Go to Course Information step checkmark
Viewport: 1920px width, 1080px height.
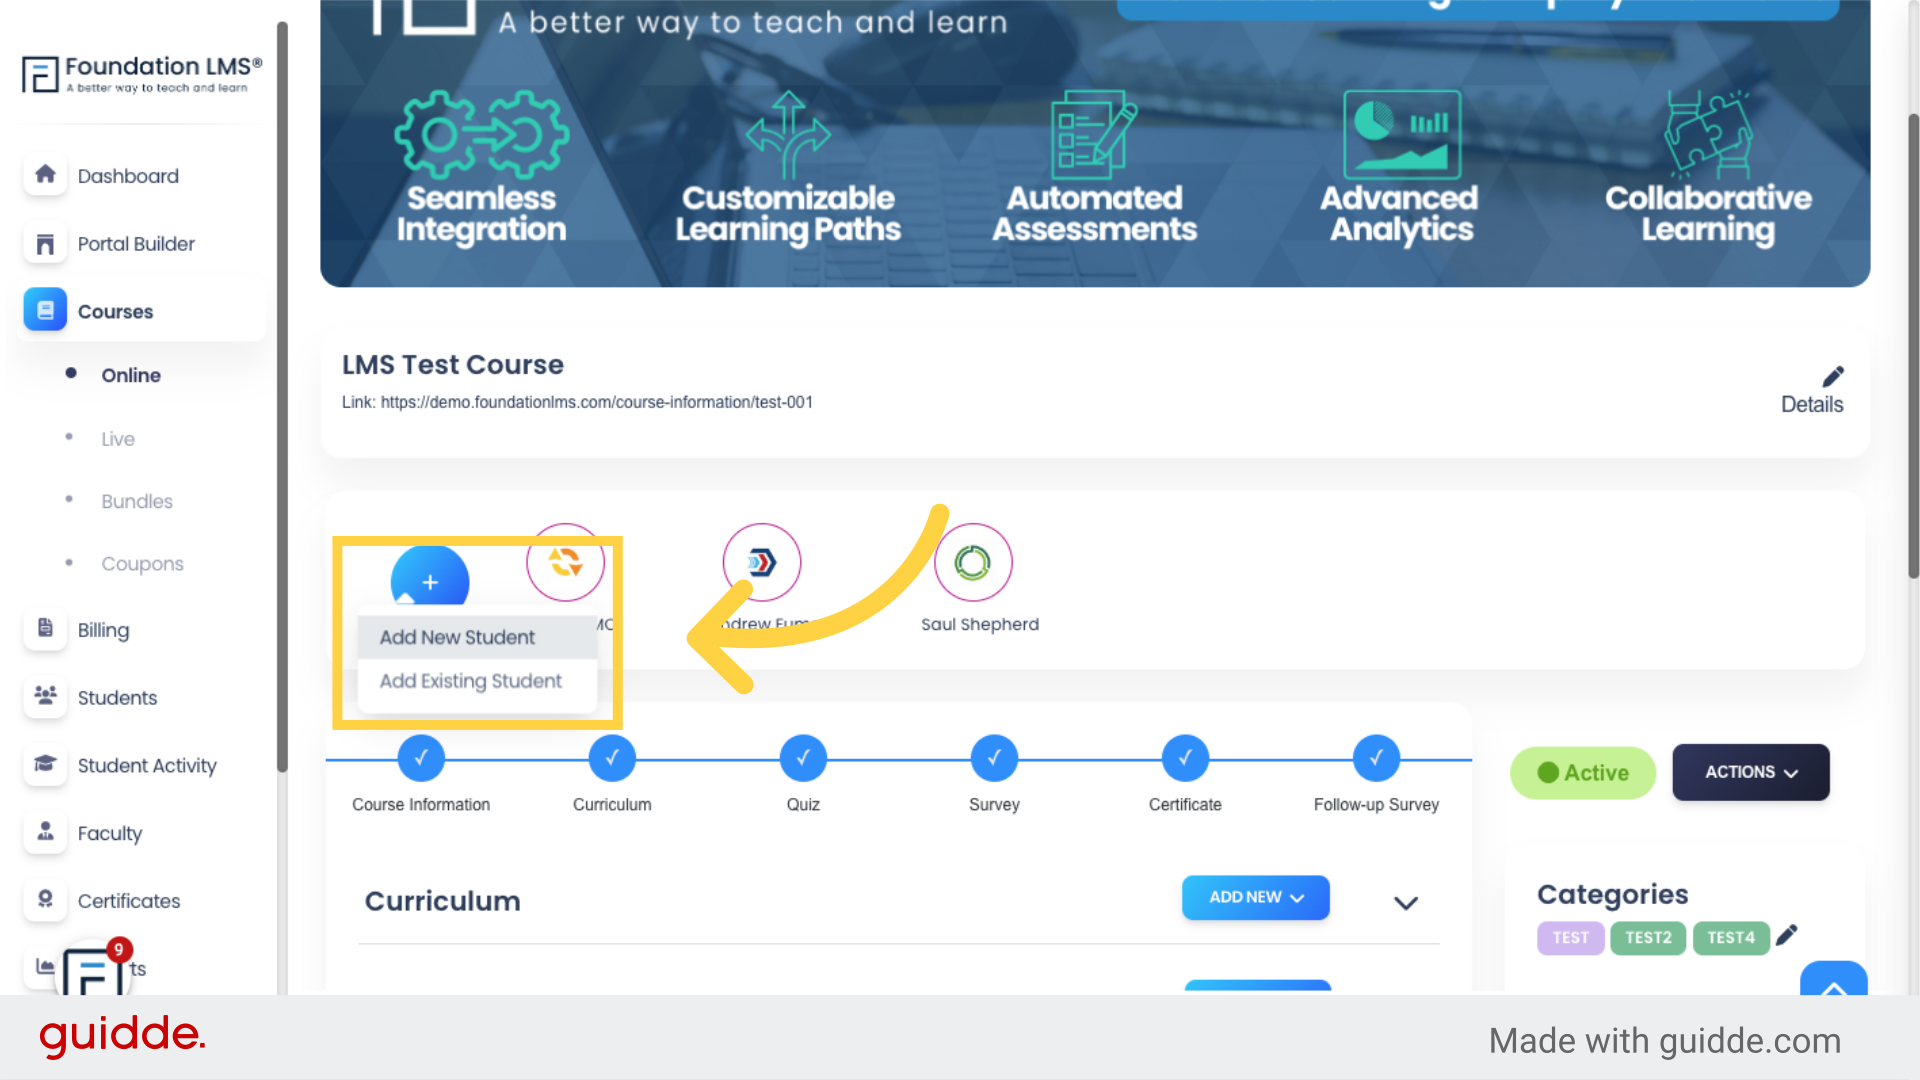click(x=421, y=758)
